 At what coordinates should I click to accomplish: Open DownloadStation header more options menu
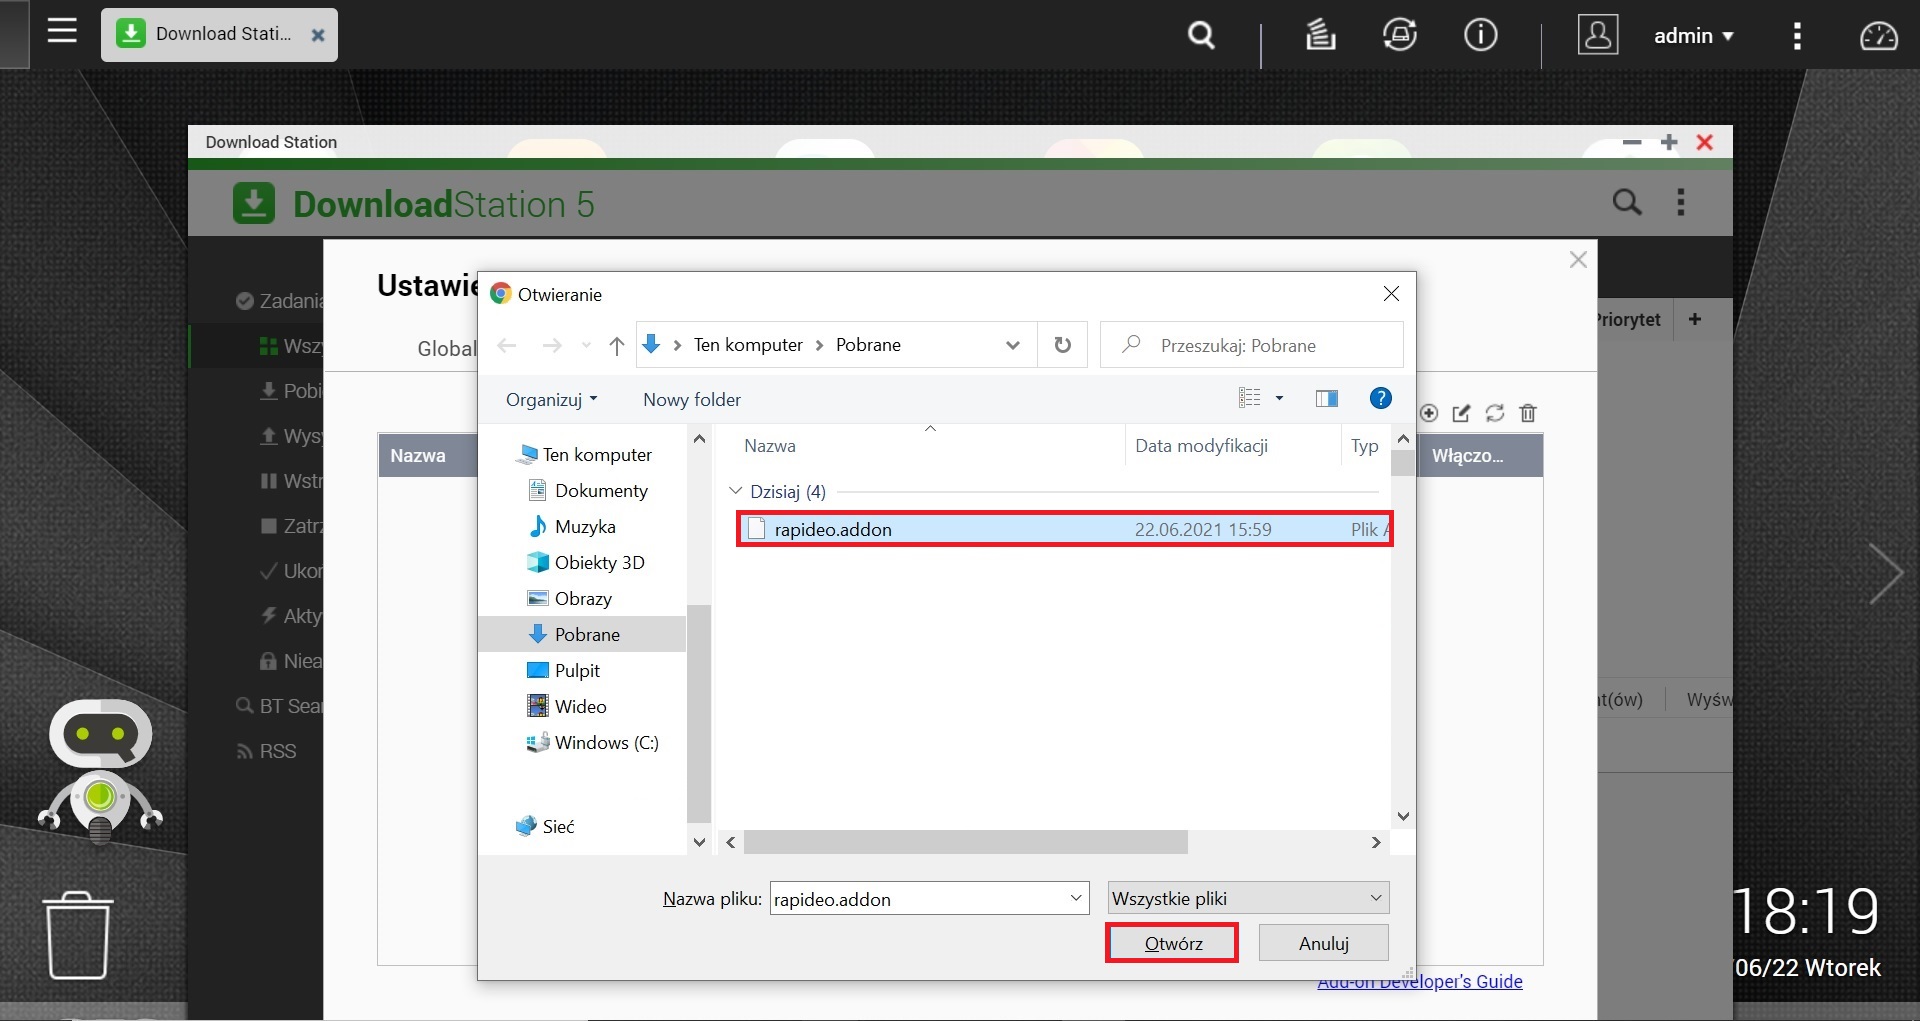[x=1681, y=203]
